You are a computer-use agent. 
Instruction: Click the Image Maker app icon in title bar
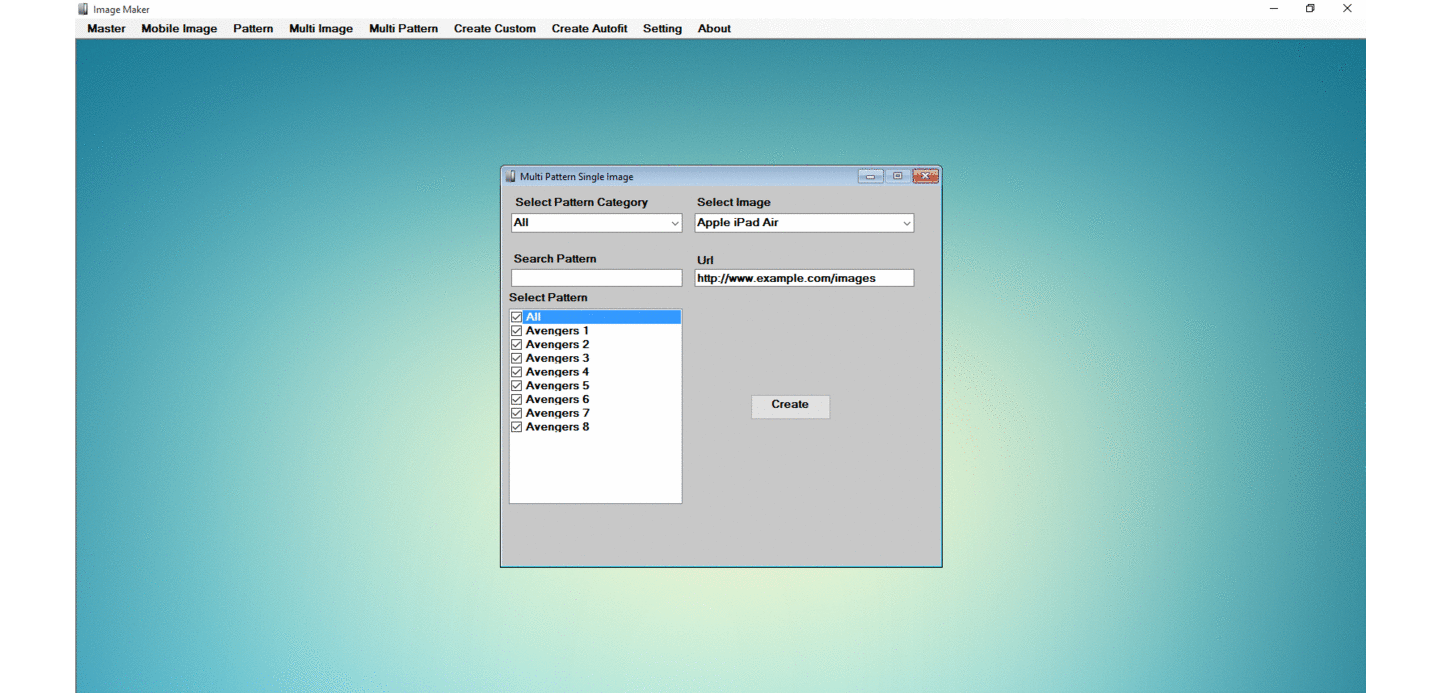click(x=84, y=9)
